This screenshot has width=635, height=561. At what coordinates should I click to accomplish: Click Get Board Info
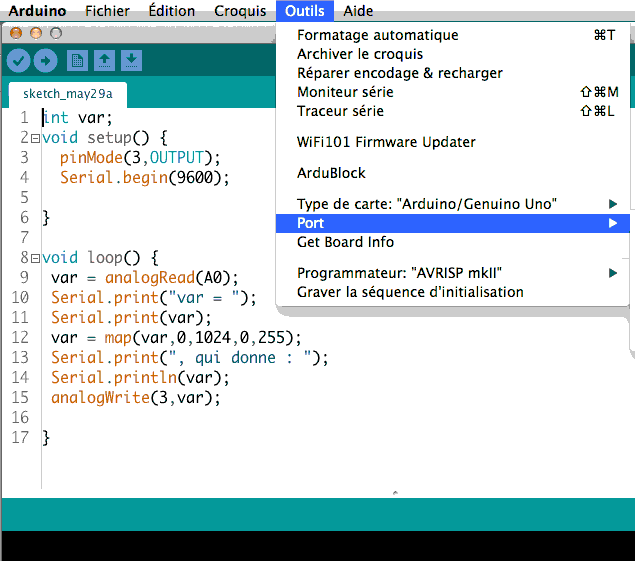click(x=345, y=242)
